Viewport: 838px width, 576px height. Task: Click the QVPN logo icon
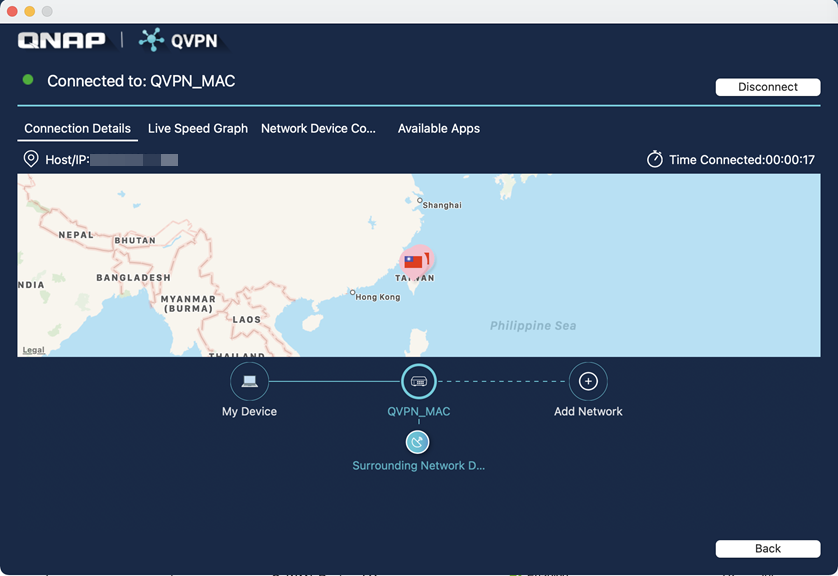151,40
